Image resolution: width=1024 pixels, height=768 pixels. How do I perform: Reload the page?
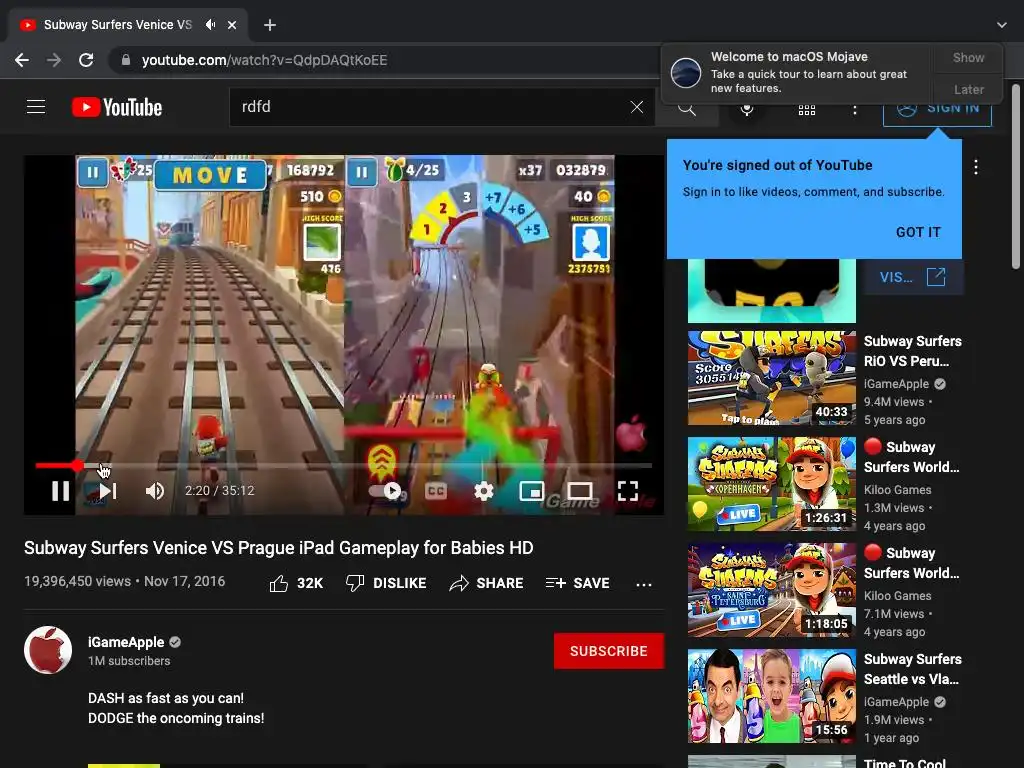(x=86, y=60)
